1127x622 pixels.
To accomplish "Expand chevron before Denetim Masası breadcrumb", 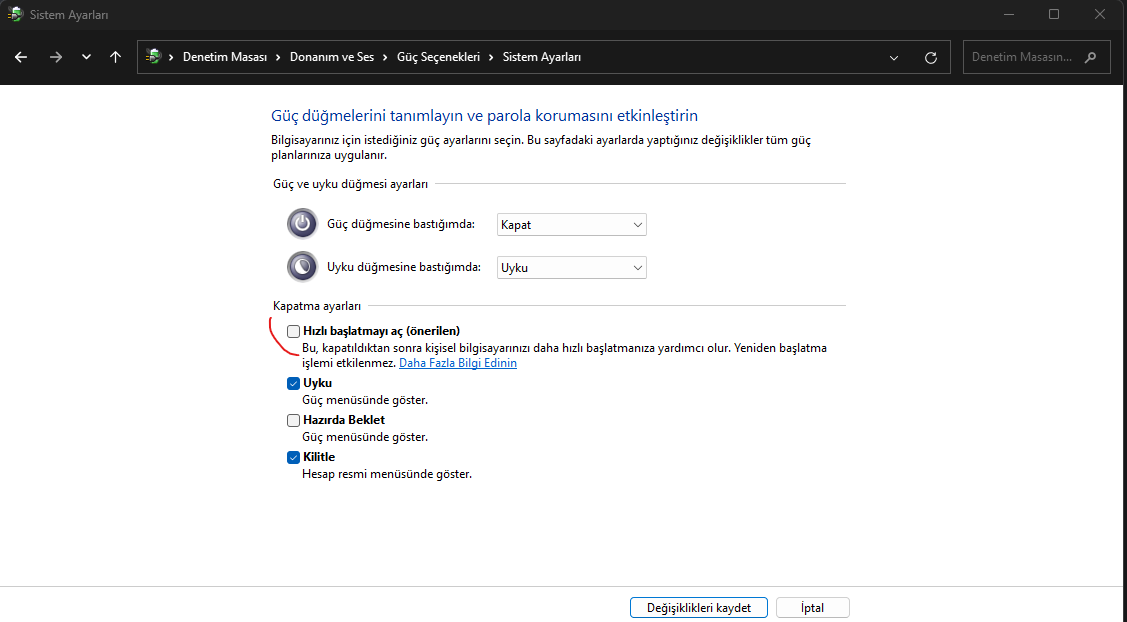I will coord(172,58).
